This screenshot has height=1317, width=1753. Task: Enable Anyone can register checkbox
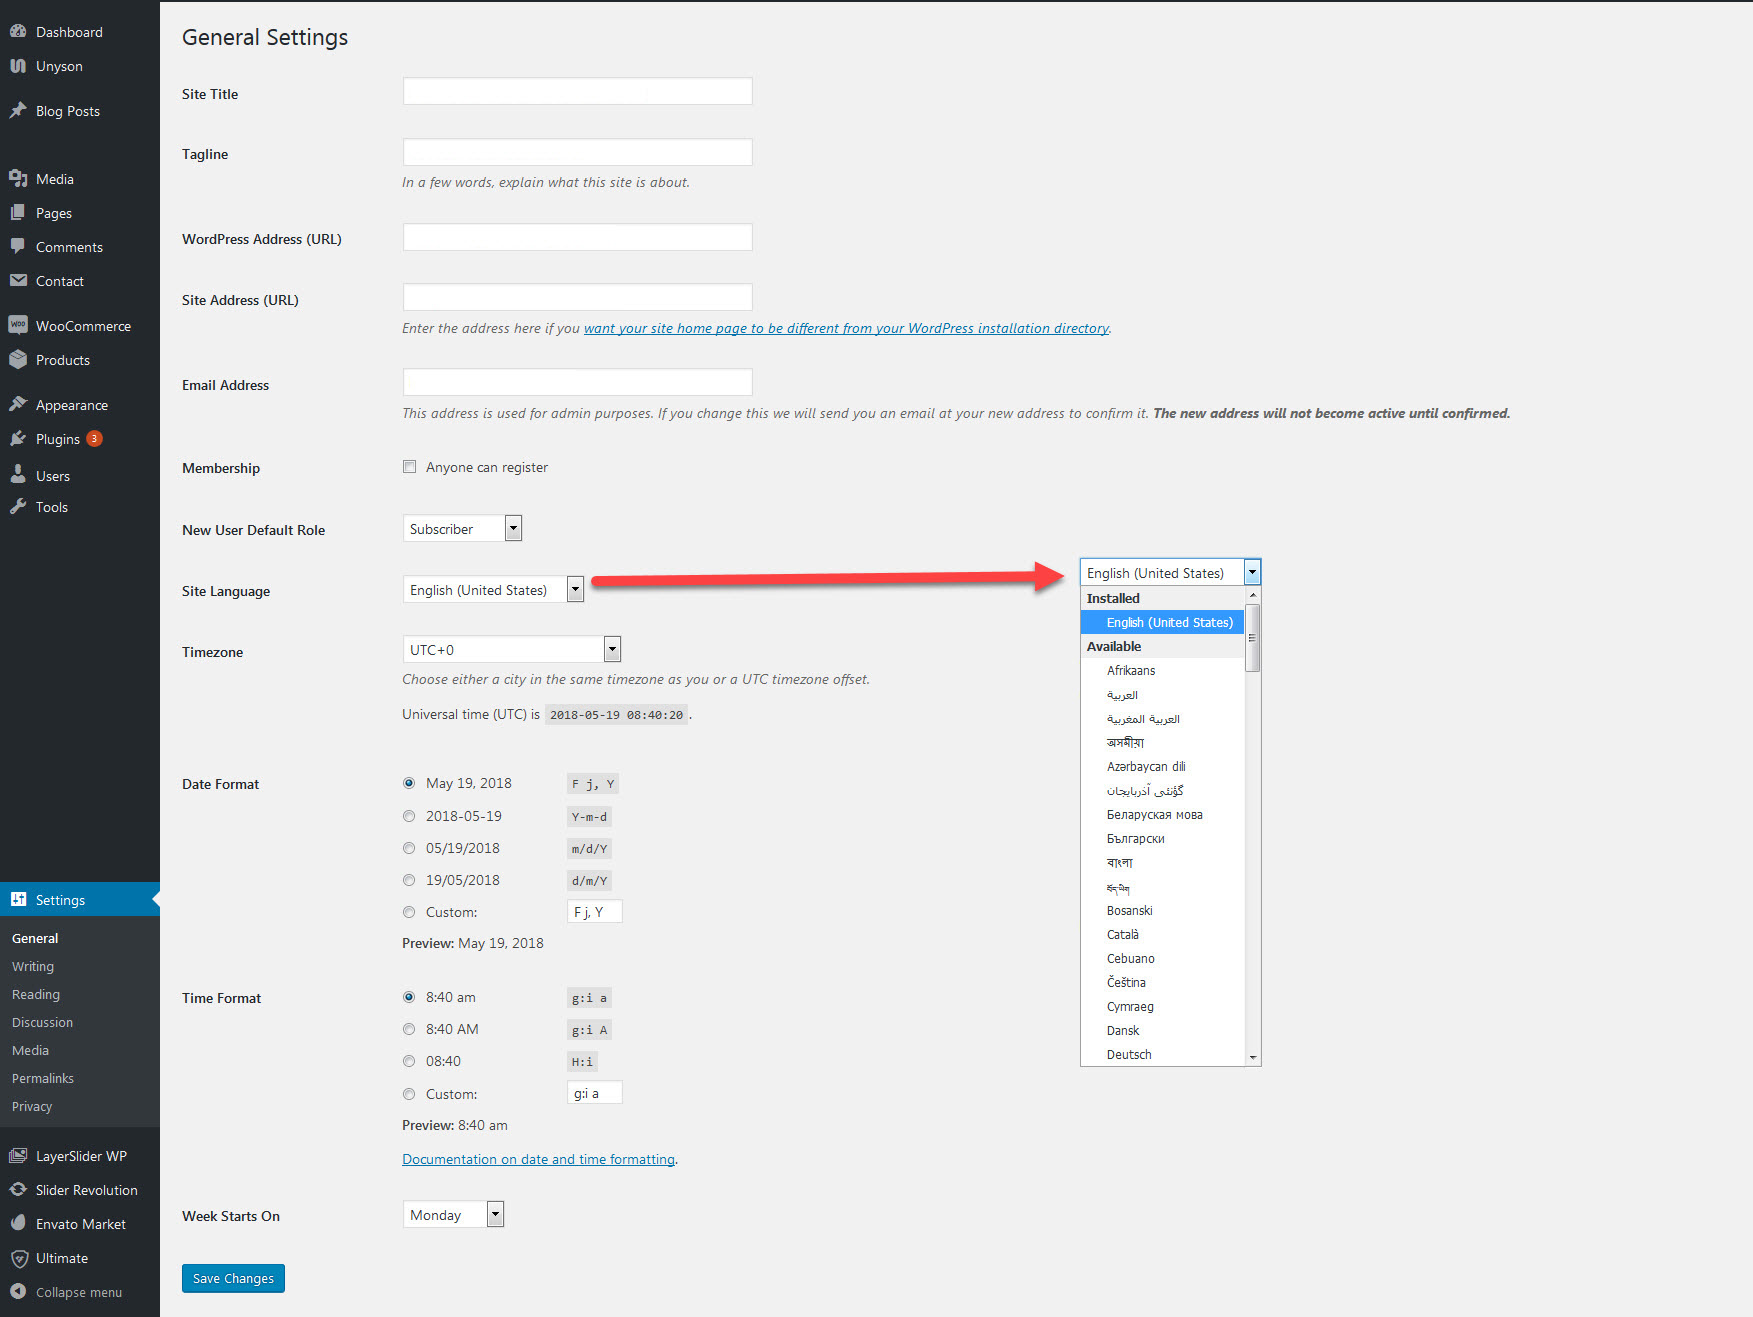point(409,466)
